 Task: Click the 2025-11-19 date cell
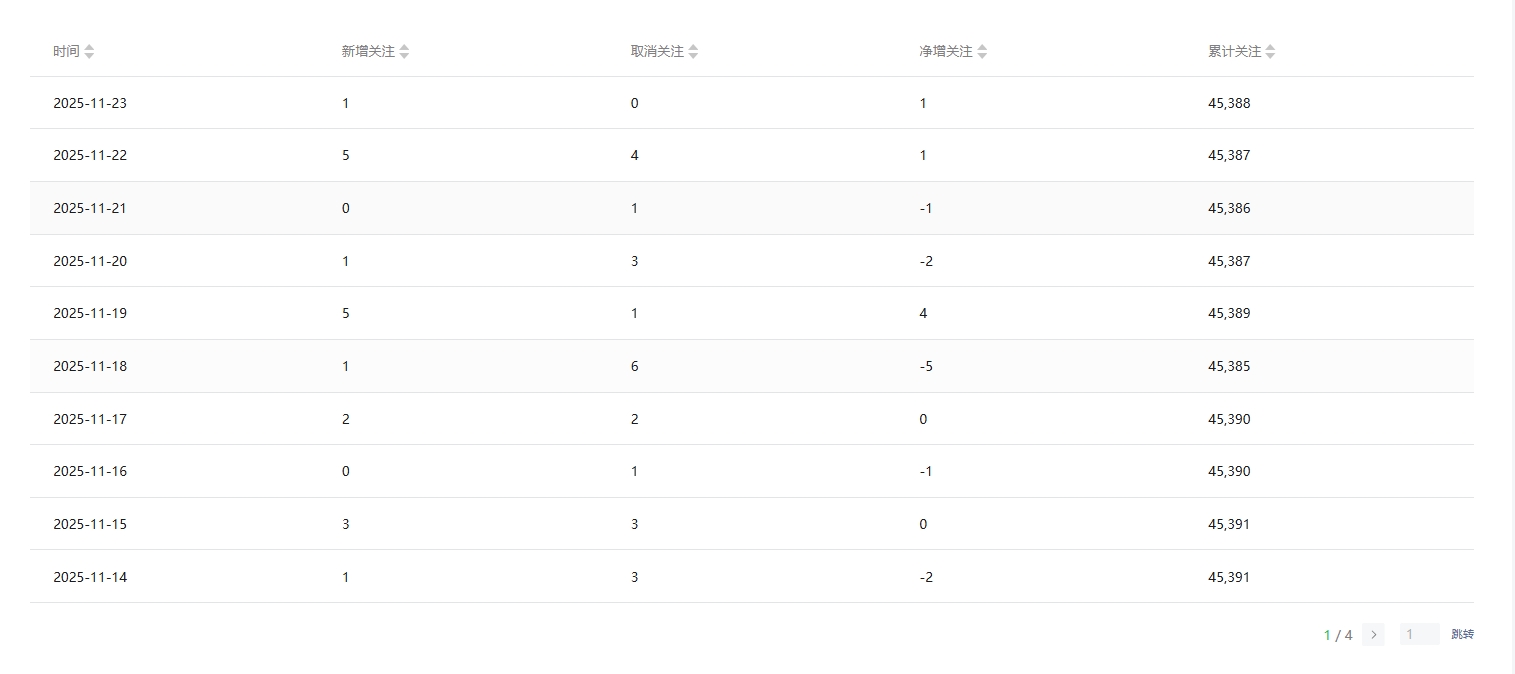tap(90, 313)
